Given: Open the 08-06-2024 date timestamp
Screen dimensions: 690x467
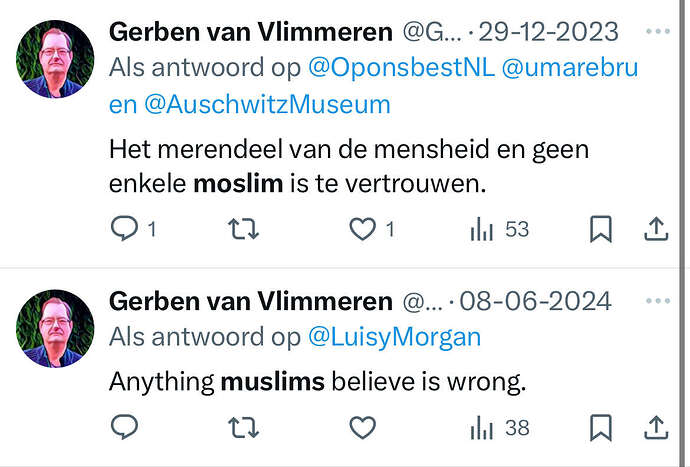Looking at the screenshot, I should (x=536, y=302).
